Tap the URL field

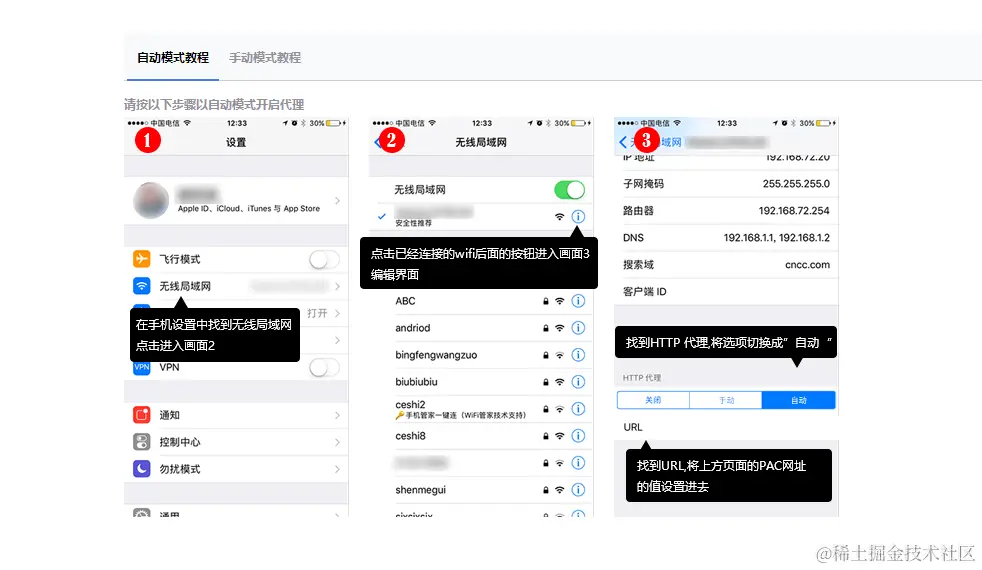tap(726, 427)
